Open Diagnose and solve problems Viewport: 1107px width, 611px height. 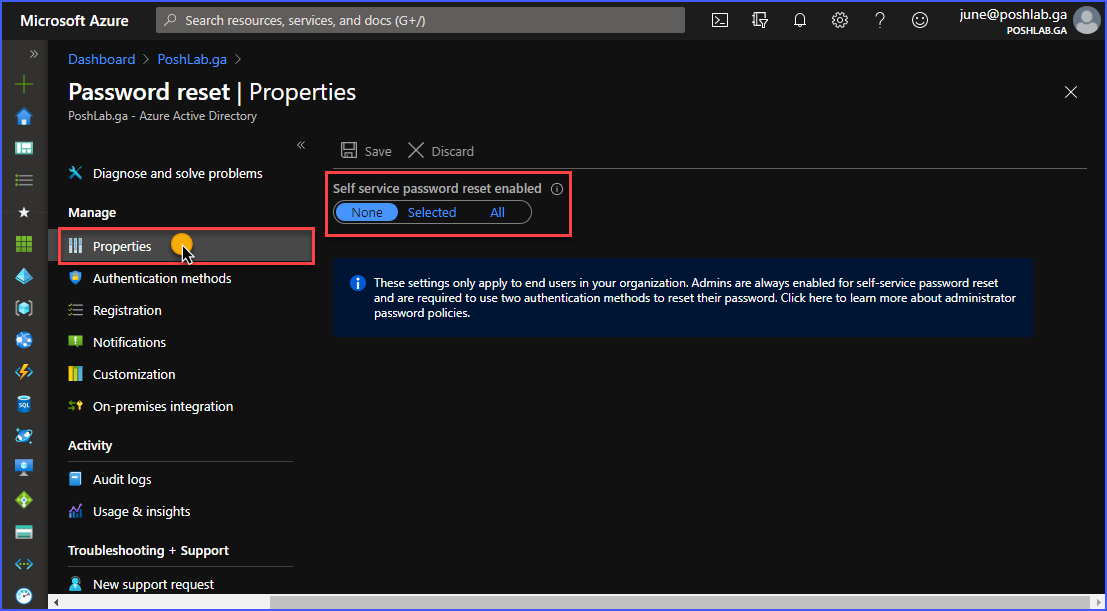point(177,173)
